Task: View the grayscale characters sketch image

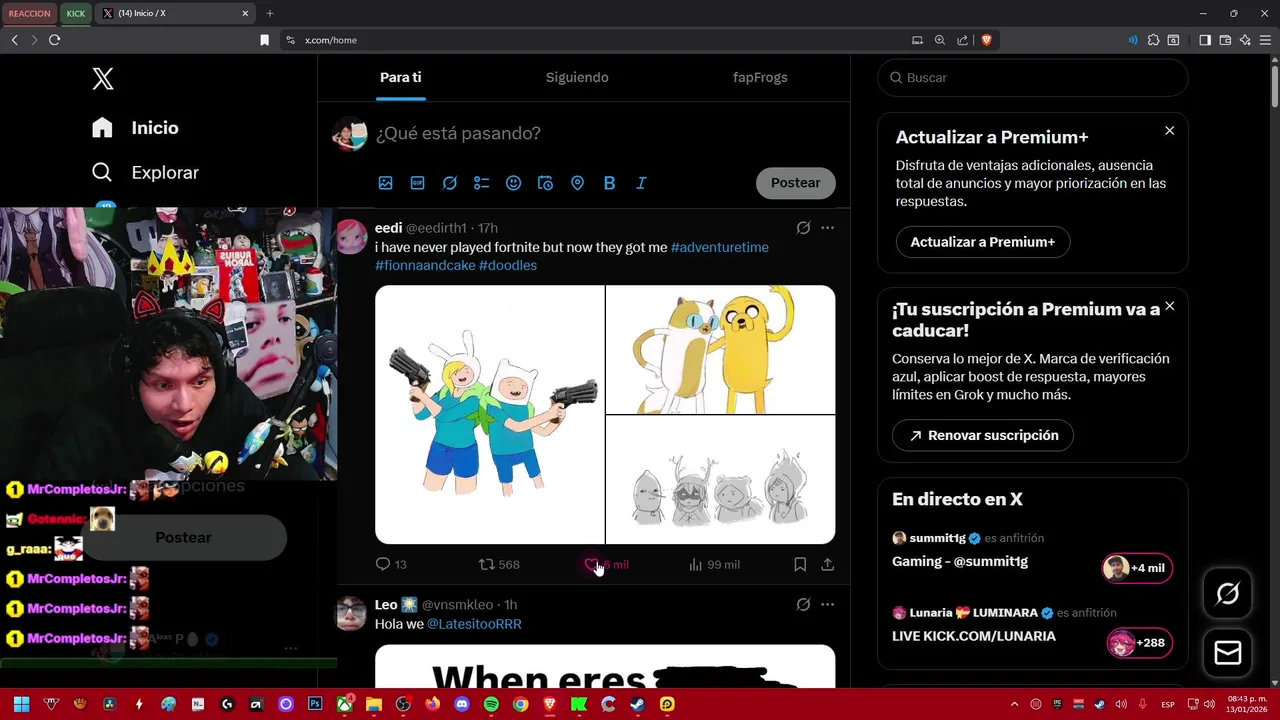Action: click(720, 480)
